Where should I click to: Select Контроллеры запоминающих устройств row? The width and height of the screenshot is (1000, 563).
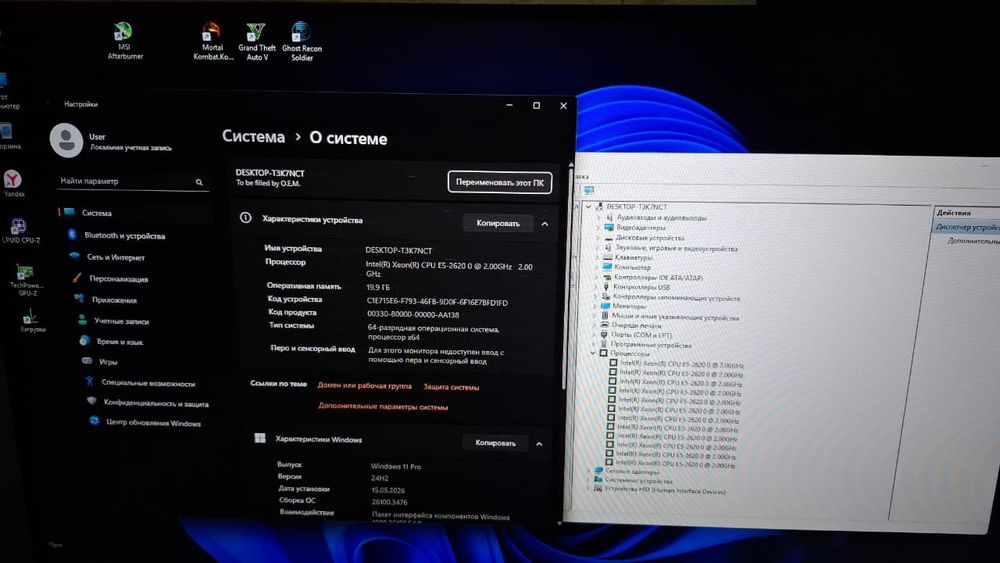coord(669,298)
